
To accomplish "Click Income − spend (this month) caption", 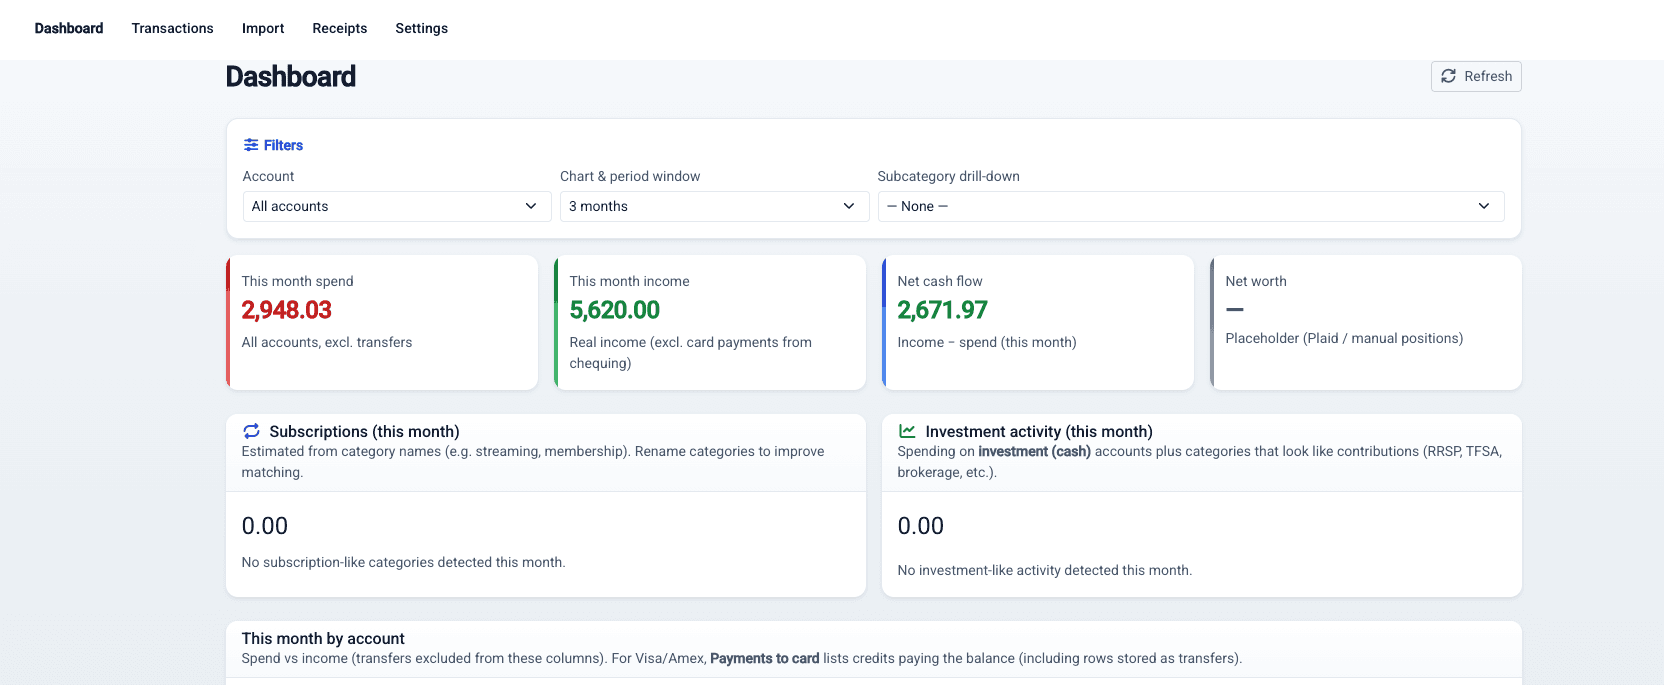I will pyautogui.click(x=987, y=342).
